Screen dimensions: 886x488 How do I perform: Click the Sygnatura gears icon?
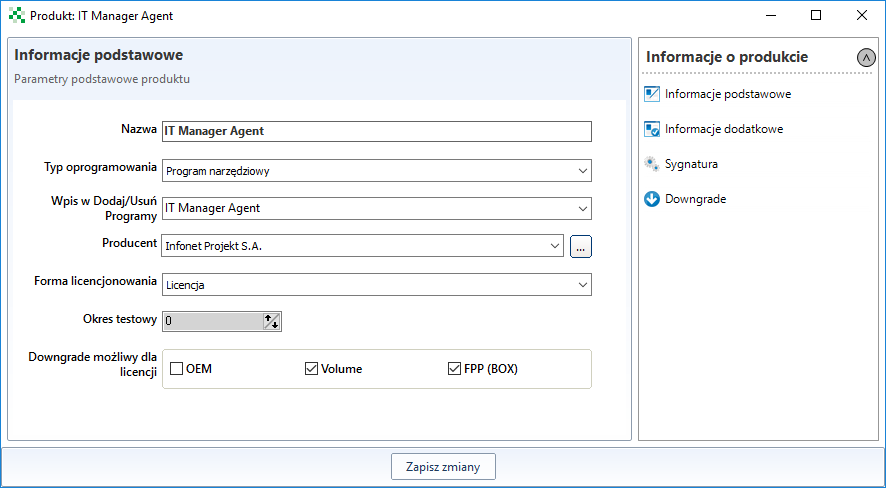pyautogui.click(x=652, y=164)
